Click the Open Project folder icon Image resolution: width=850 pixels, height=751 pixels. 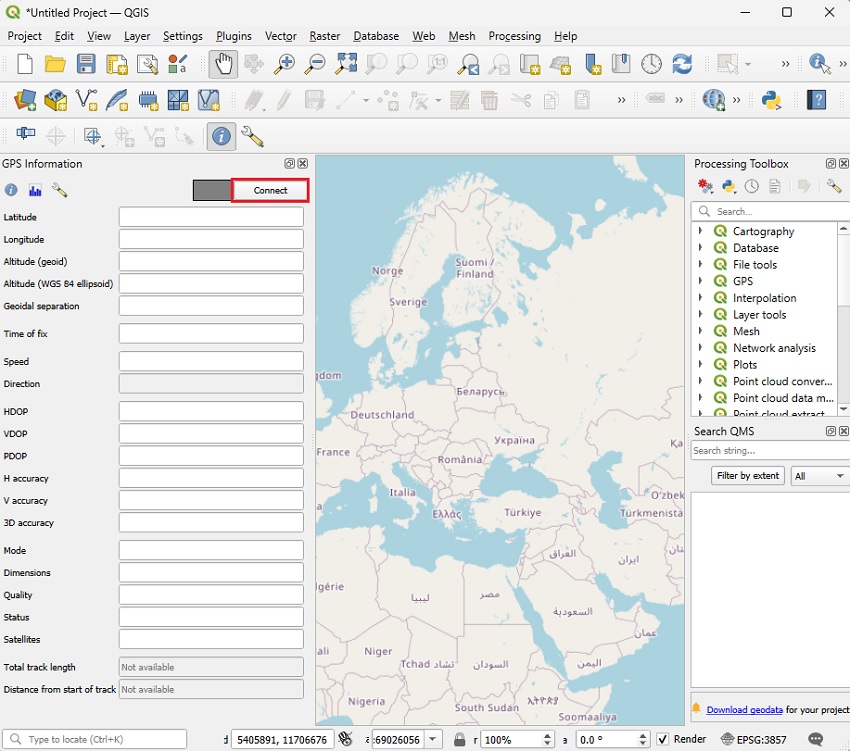point(55,64)
